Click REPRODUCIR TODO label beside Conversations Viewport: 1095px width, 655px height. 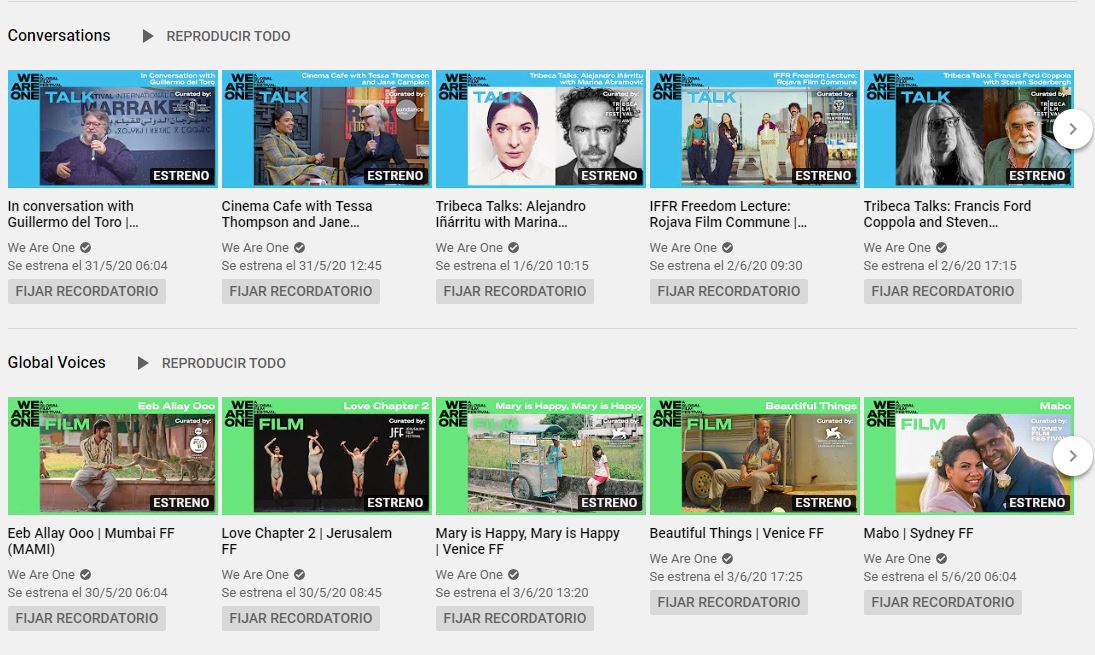[x=228, y=36]
